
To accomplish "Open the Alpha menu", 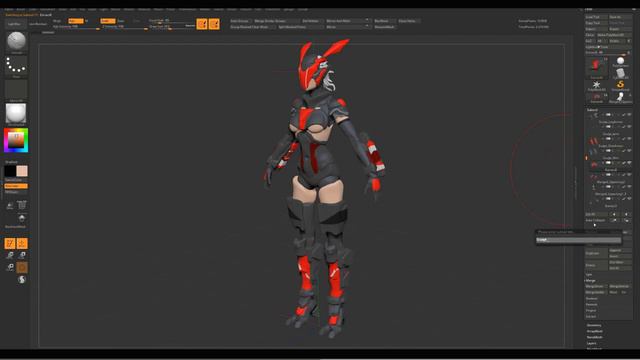I will (x=8, y=9).
